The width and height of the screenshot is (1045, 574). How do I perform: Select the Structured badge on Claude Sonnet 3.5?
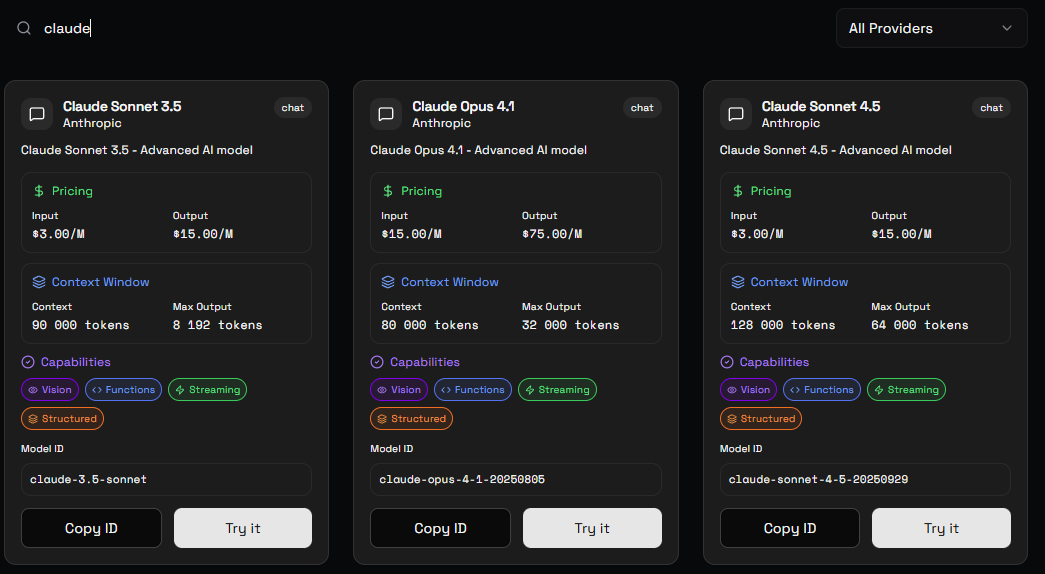pyautogui.click(x=63, y=419)
